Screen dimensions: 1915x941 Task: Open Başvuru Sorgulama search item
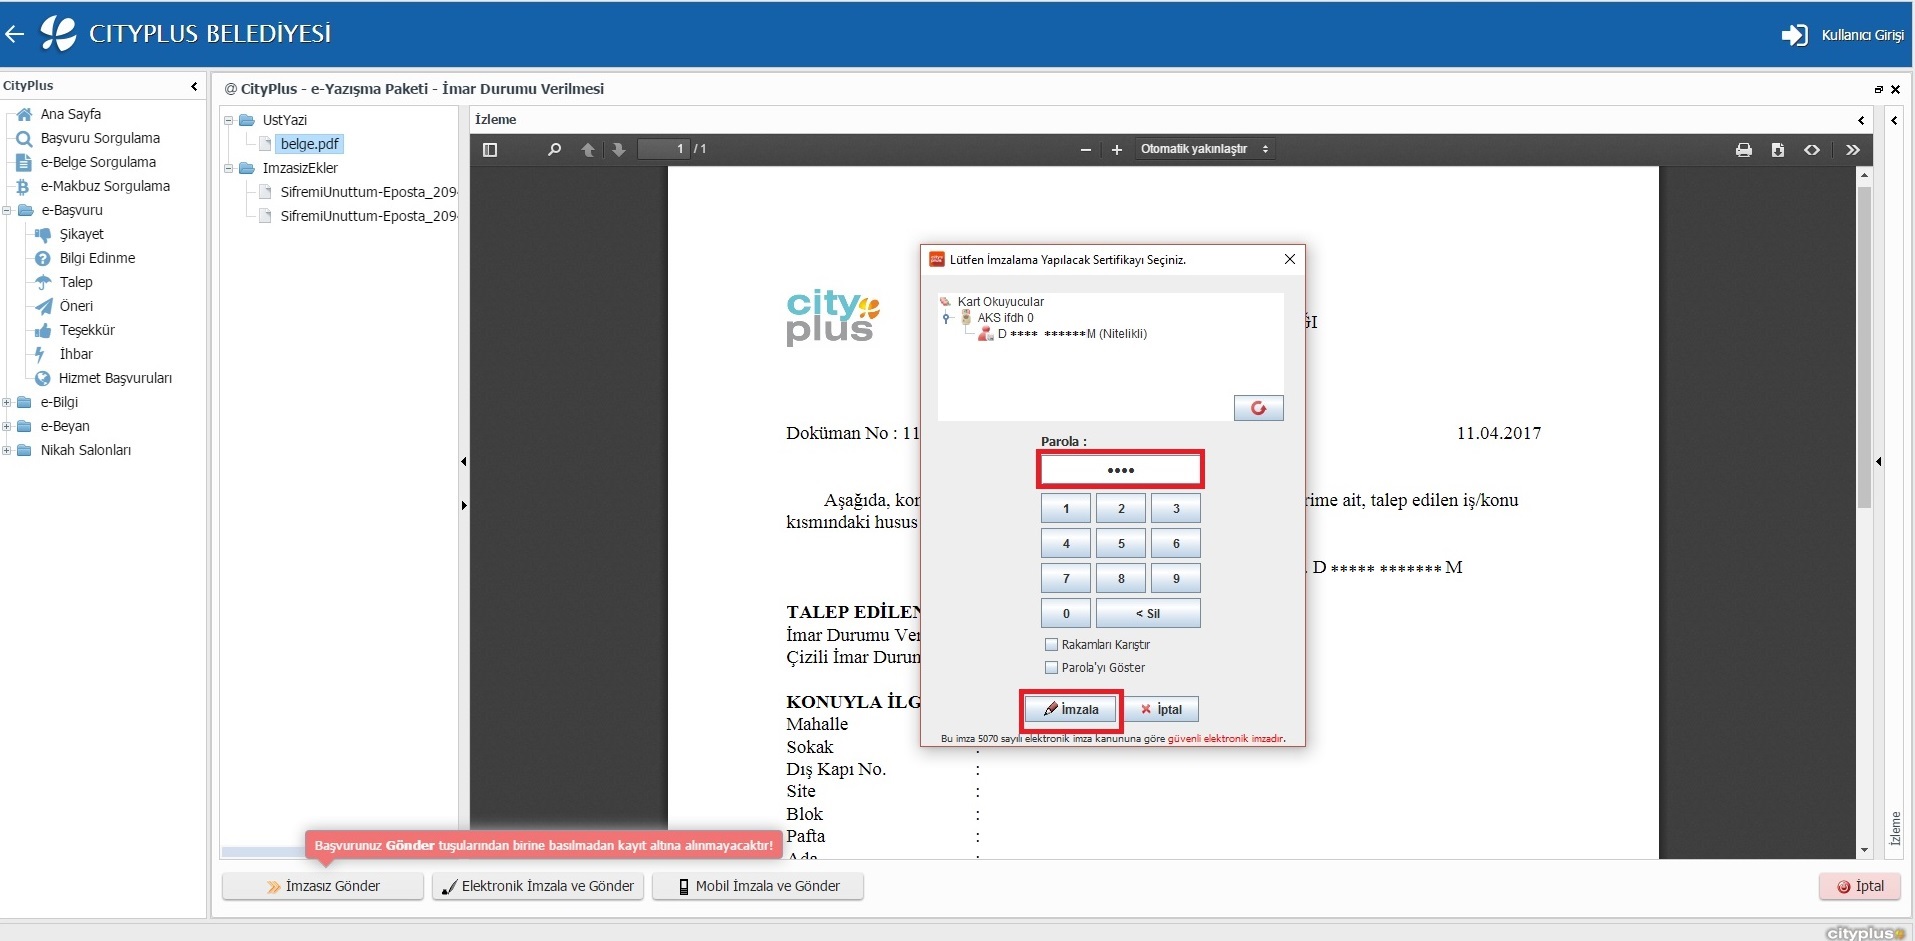pyautogui.click(x=100, y=138)
